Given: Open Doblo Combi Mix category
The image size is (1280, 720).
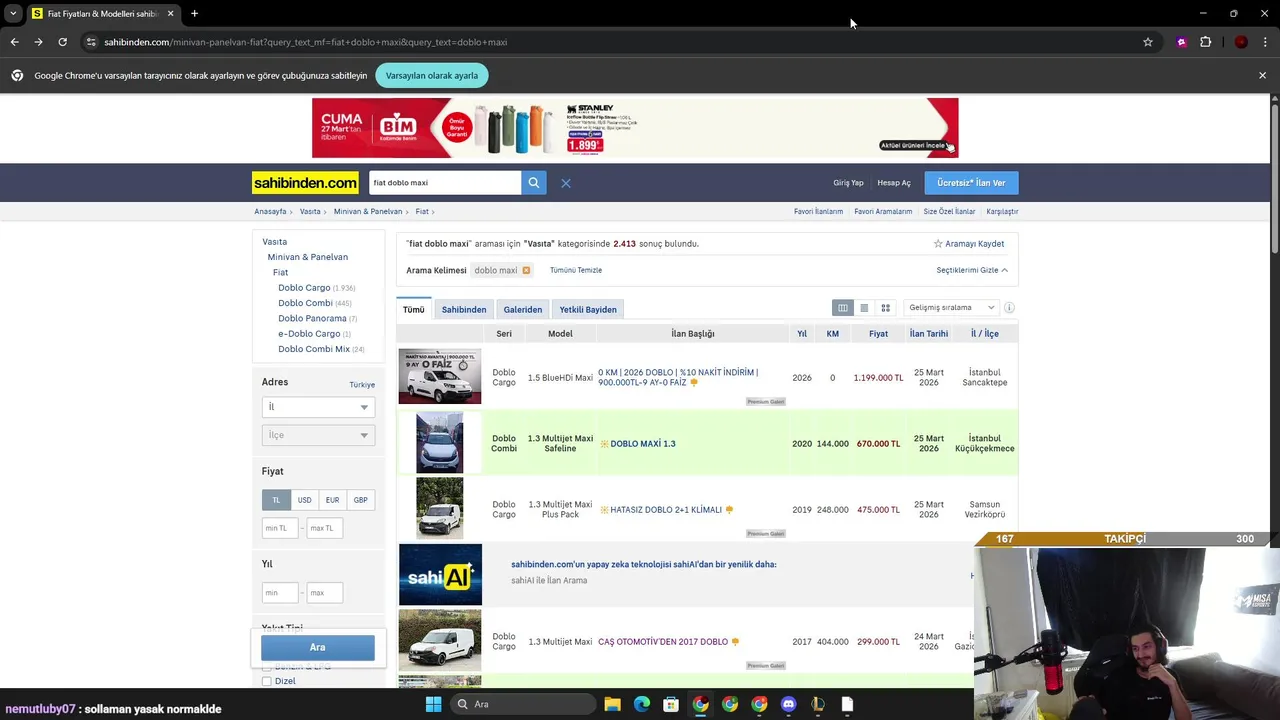Looking at the screenshot, I should tap(314, 349).
